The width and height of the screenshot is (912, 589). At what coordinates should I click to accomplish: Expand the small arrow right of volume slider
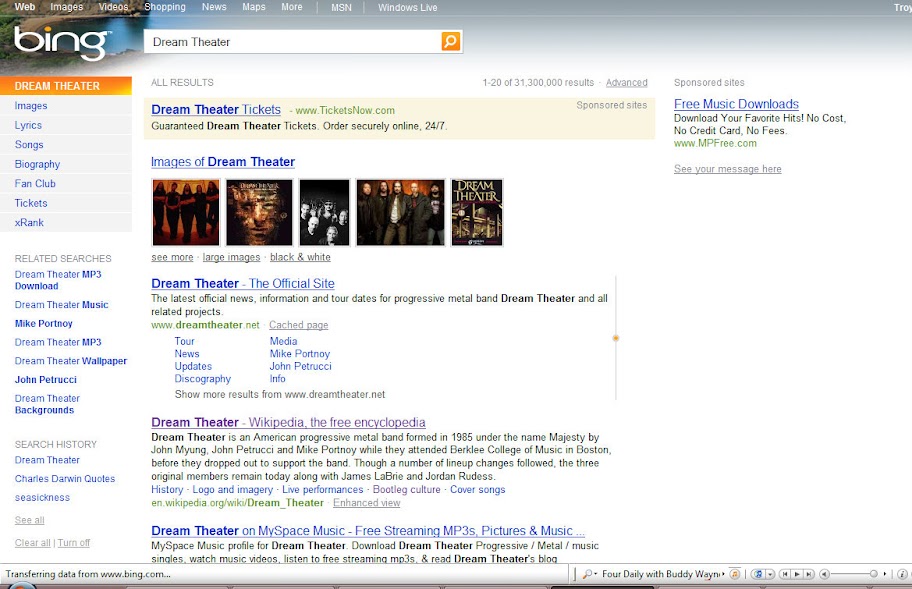point(885,574)
